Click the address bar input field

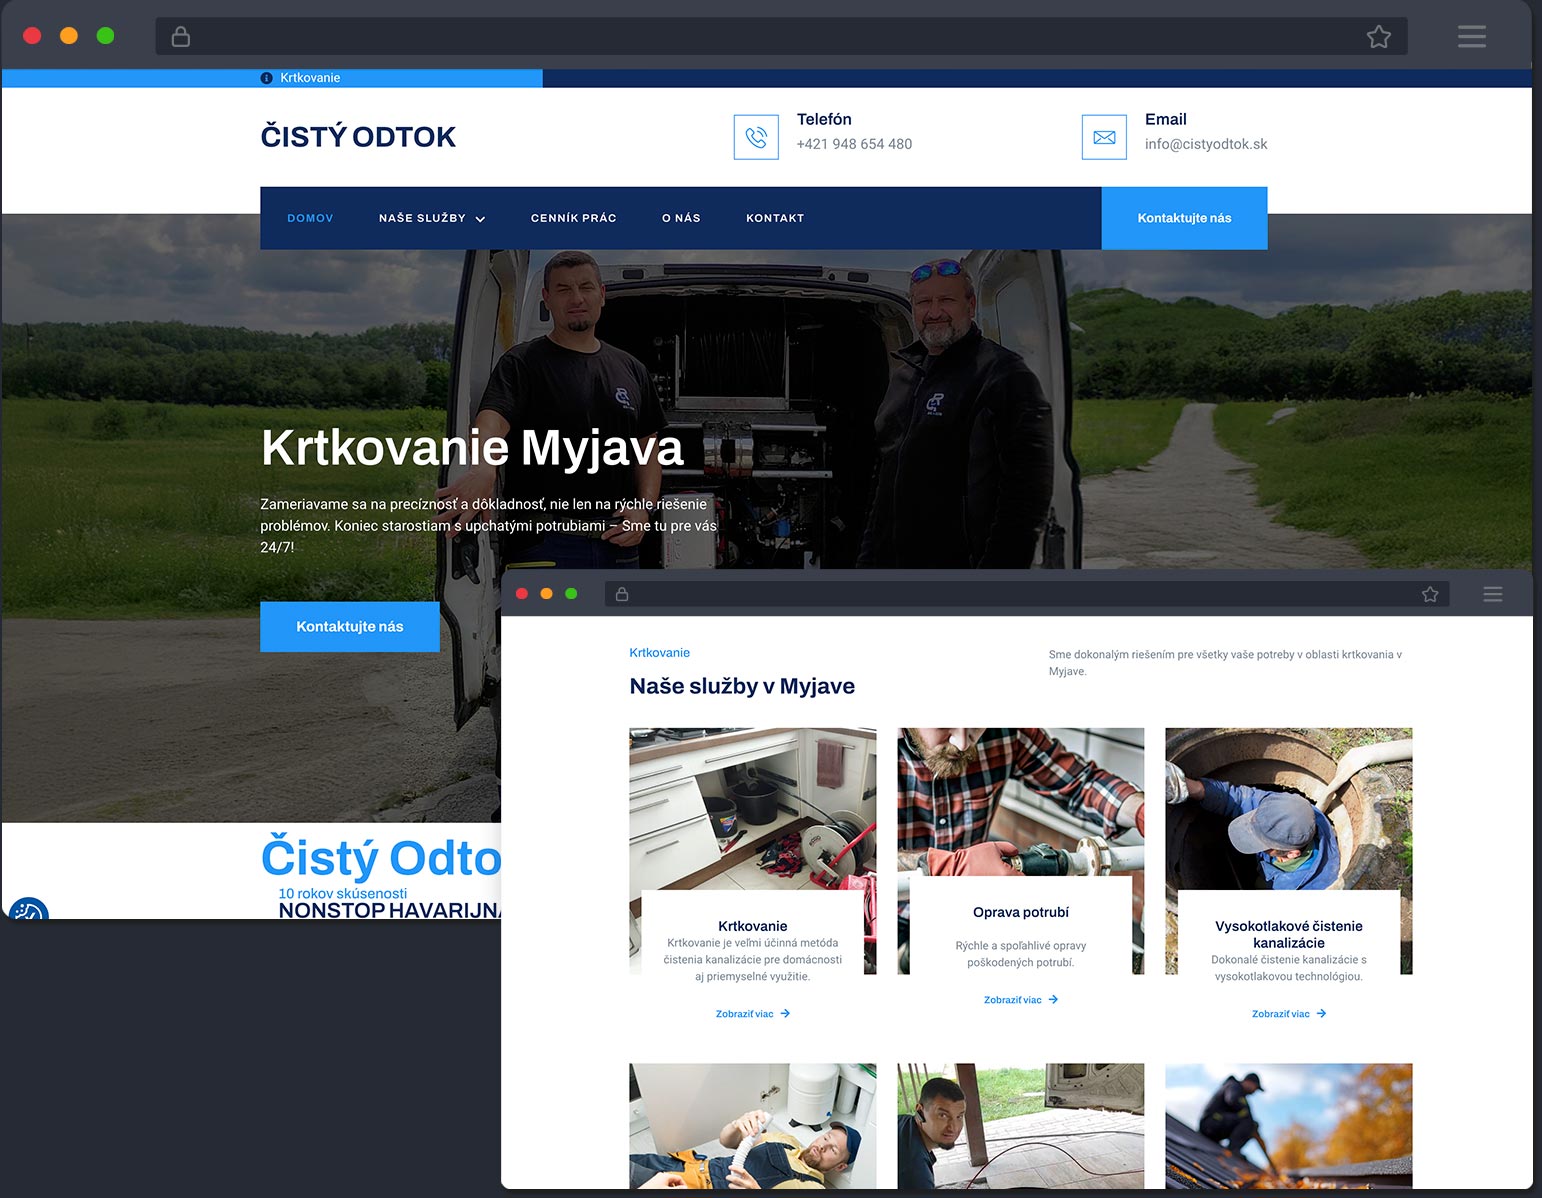(x=700, y=36)
